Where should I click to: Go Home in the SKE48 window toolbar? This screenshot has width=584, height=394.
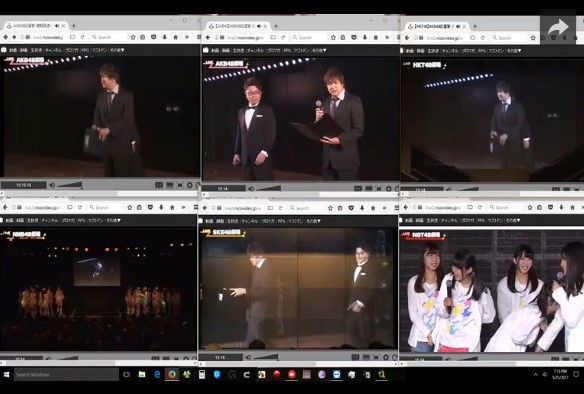point(373,208)
